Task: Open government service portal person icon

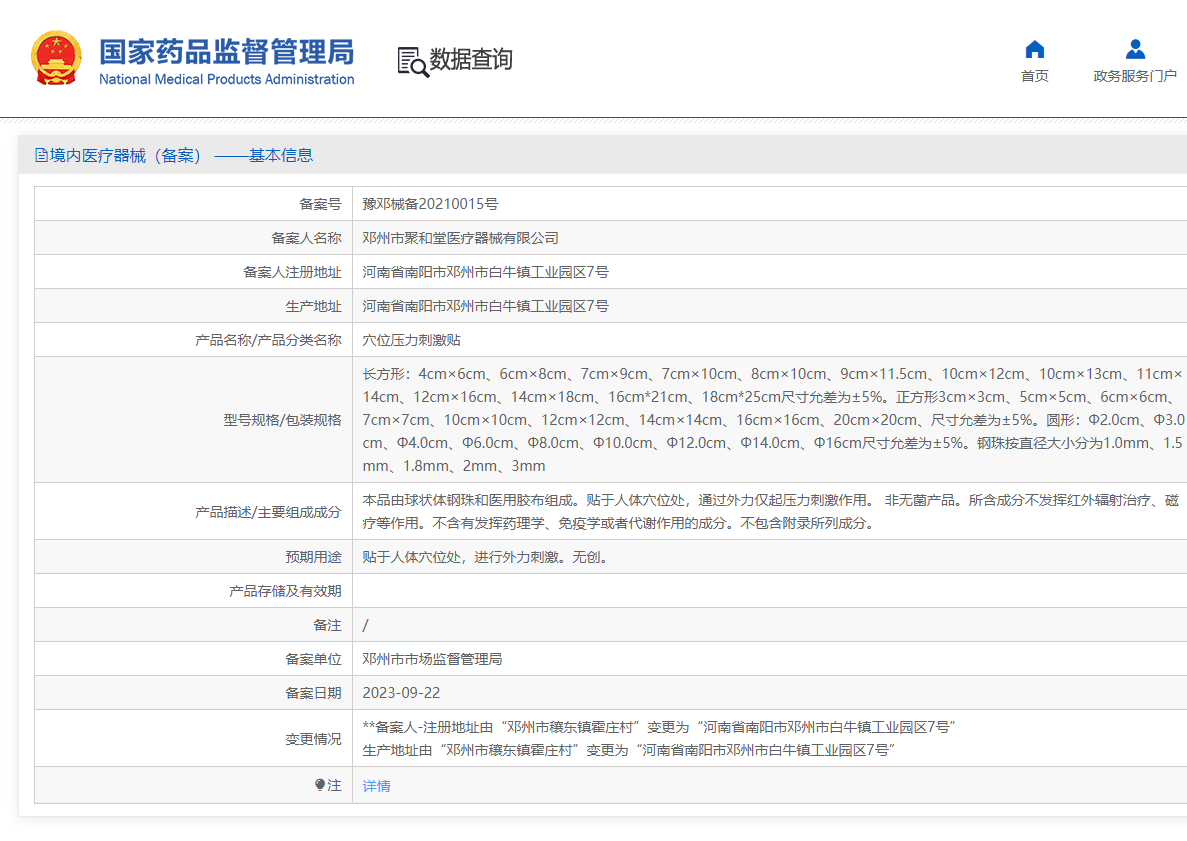Action: coord(1135,49)
